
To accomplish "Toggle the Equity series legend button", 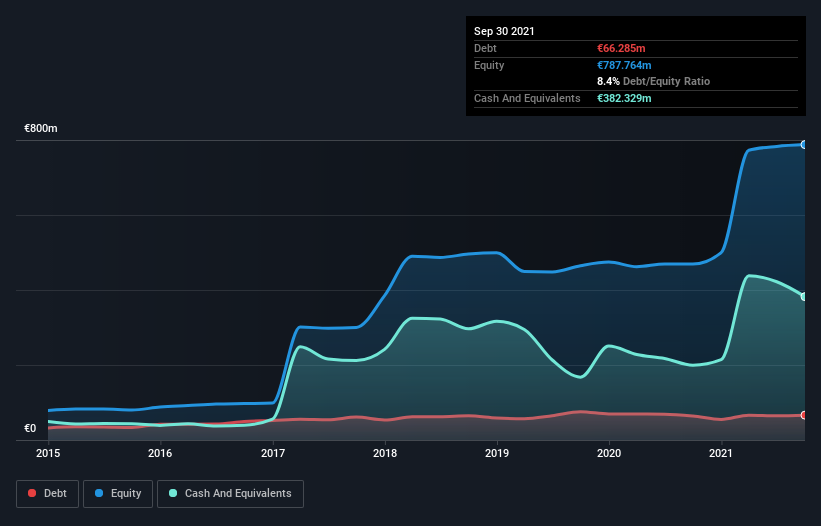I will 118,494.
